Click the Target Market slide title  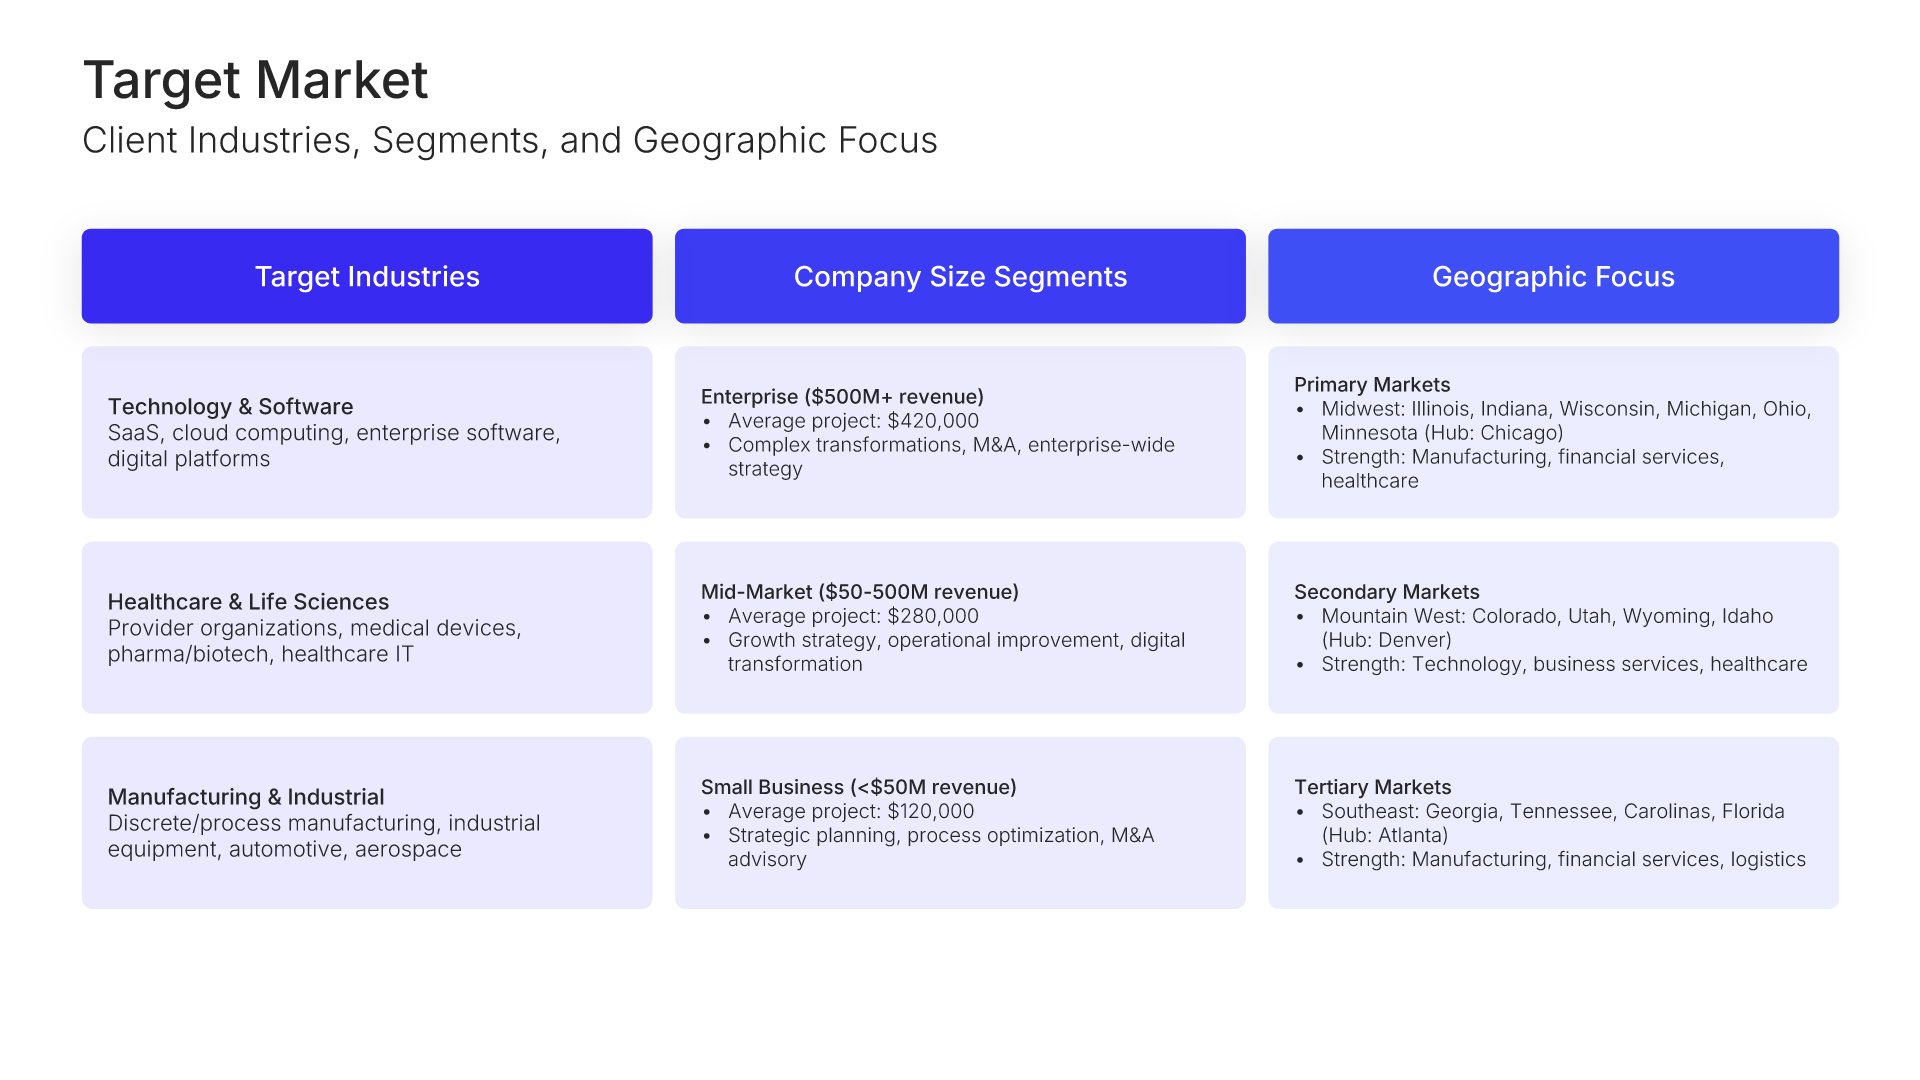tap(255, 80)
